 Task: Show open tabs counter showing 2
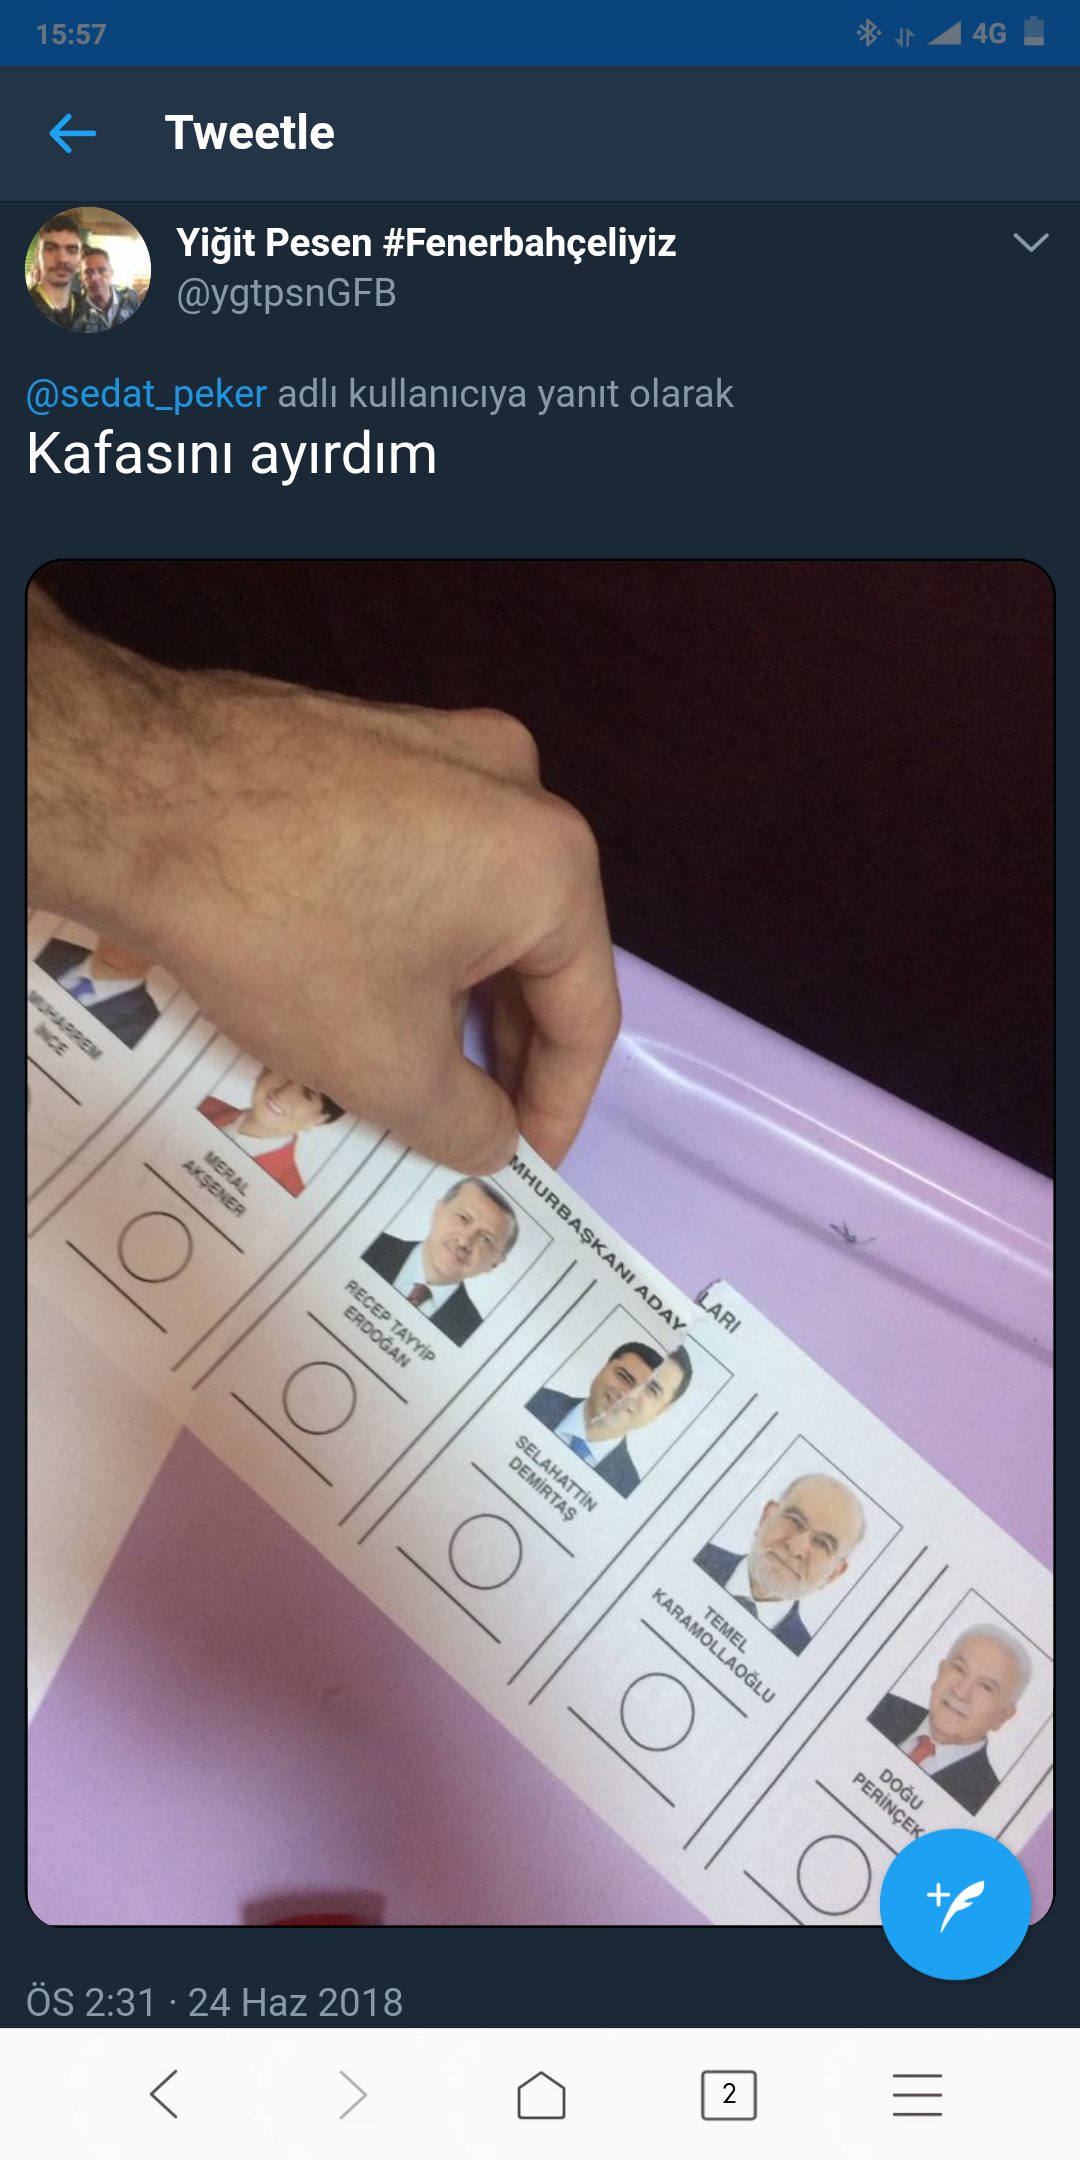point(729,2094)
